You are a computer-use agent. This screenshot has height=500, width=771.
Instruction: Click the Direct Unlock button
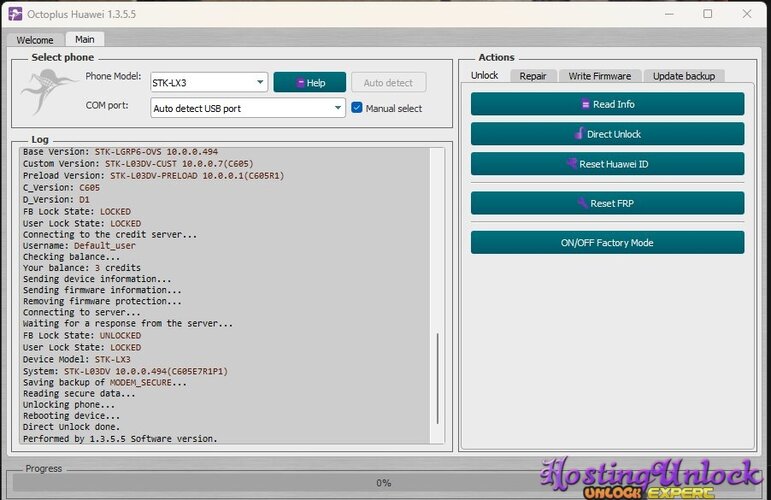(607, 134)
